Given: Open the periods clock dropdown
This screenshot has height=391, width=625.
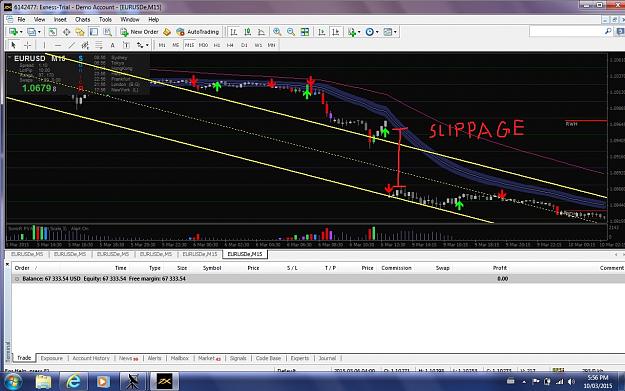Looking at the screenshot, I should (x=371, y=31).
